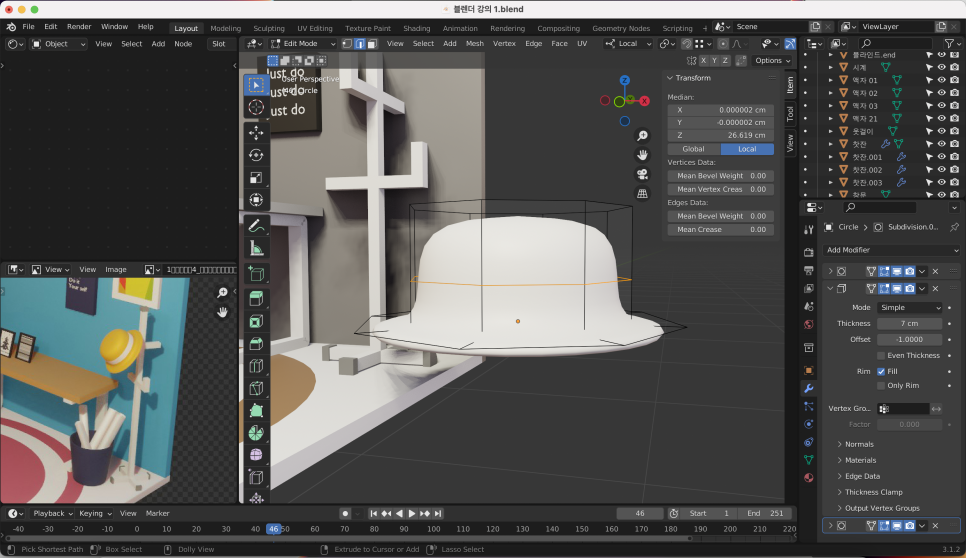Expand 액자 03 tree item in outliner

pos(830,106)
